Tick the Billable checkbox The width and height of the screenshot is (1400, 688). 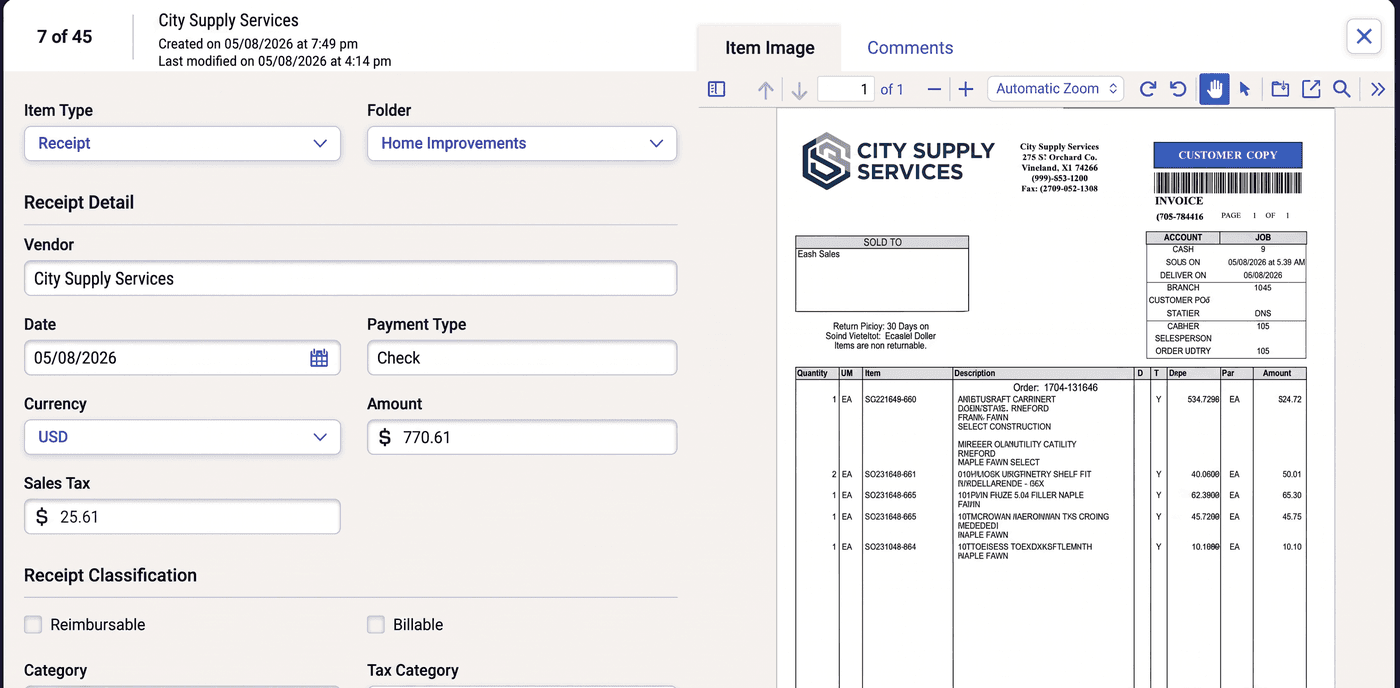376,624
